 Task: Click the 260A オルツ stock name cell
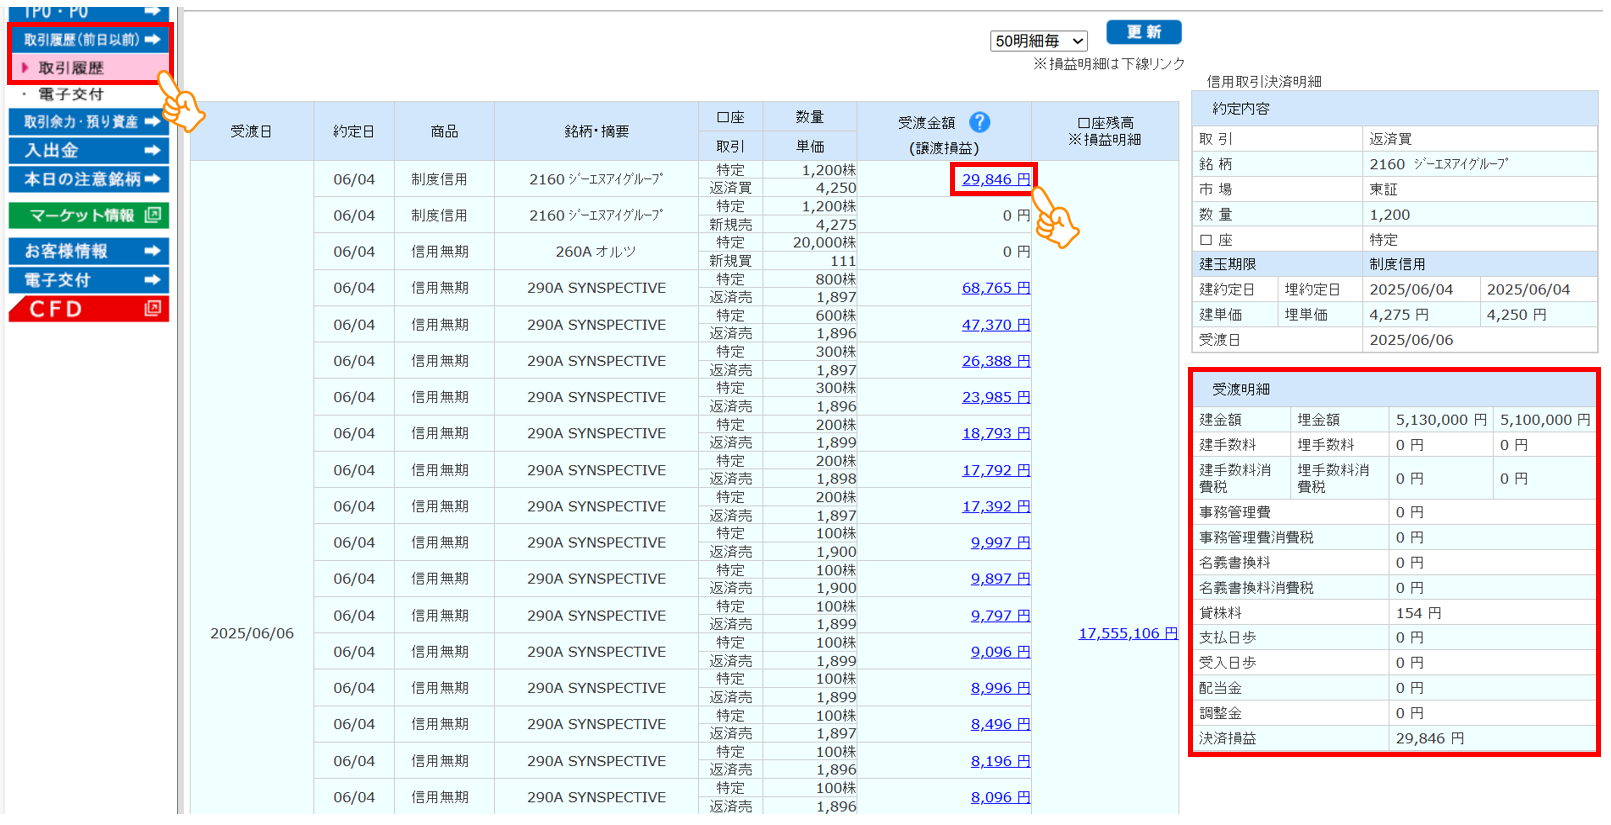pyautogui.click(x=596, y=251)
